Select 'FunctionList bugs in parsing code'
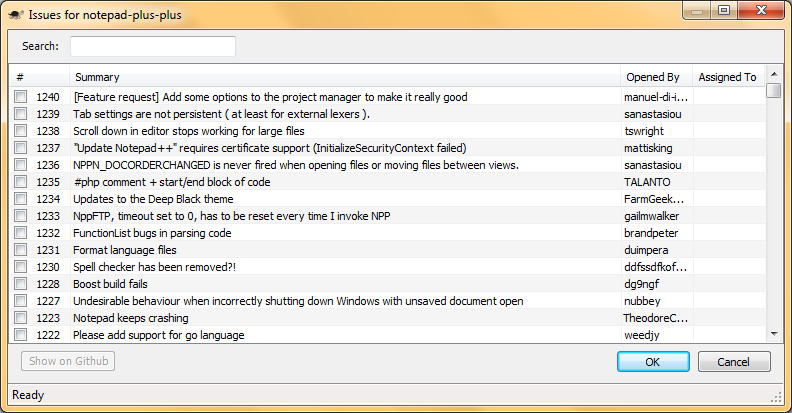Image resolution: width=792 pixels, height=413 pixels. [152, 233]
